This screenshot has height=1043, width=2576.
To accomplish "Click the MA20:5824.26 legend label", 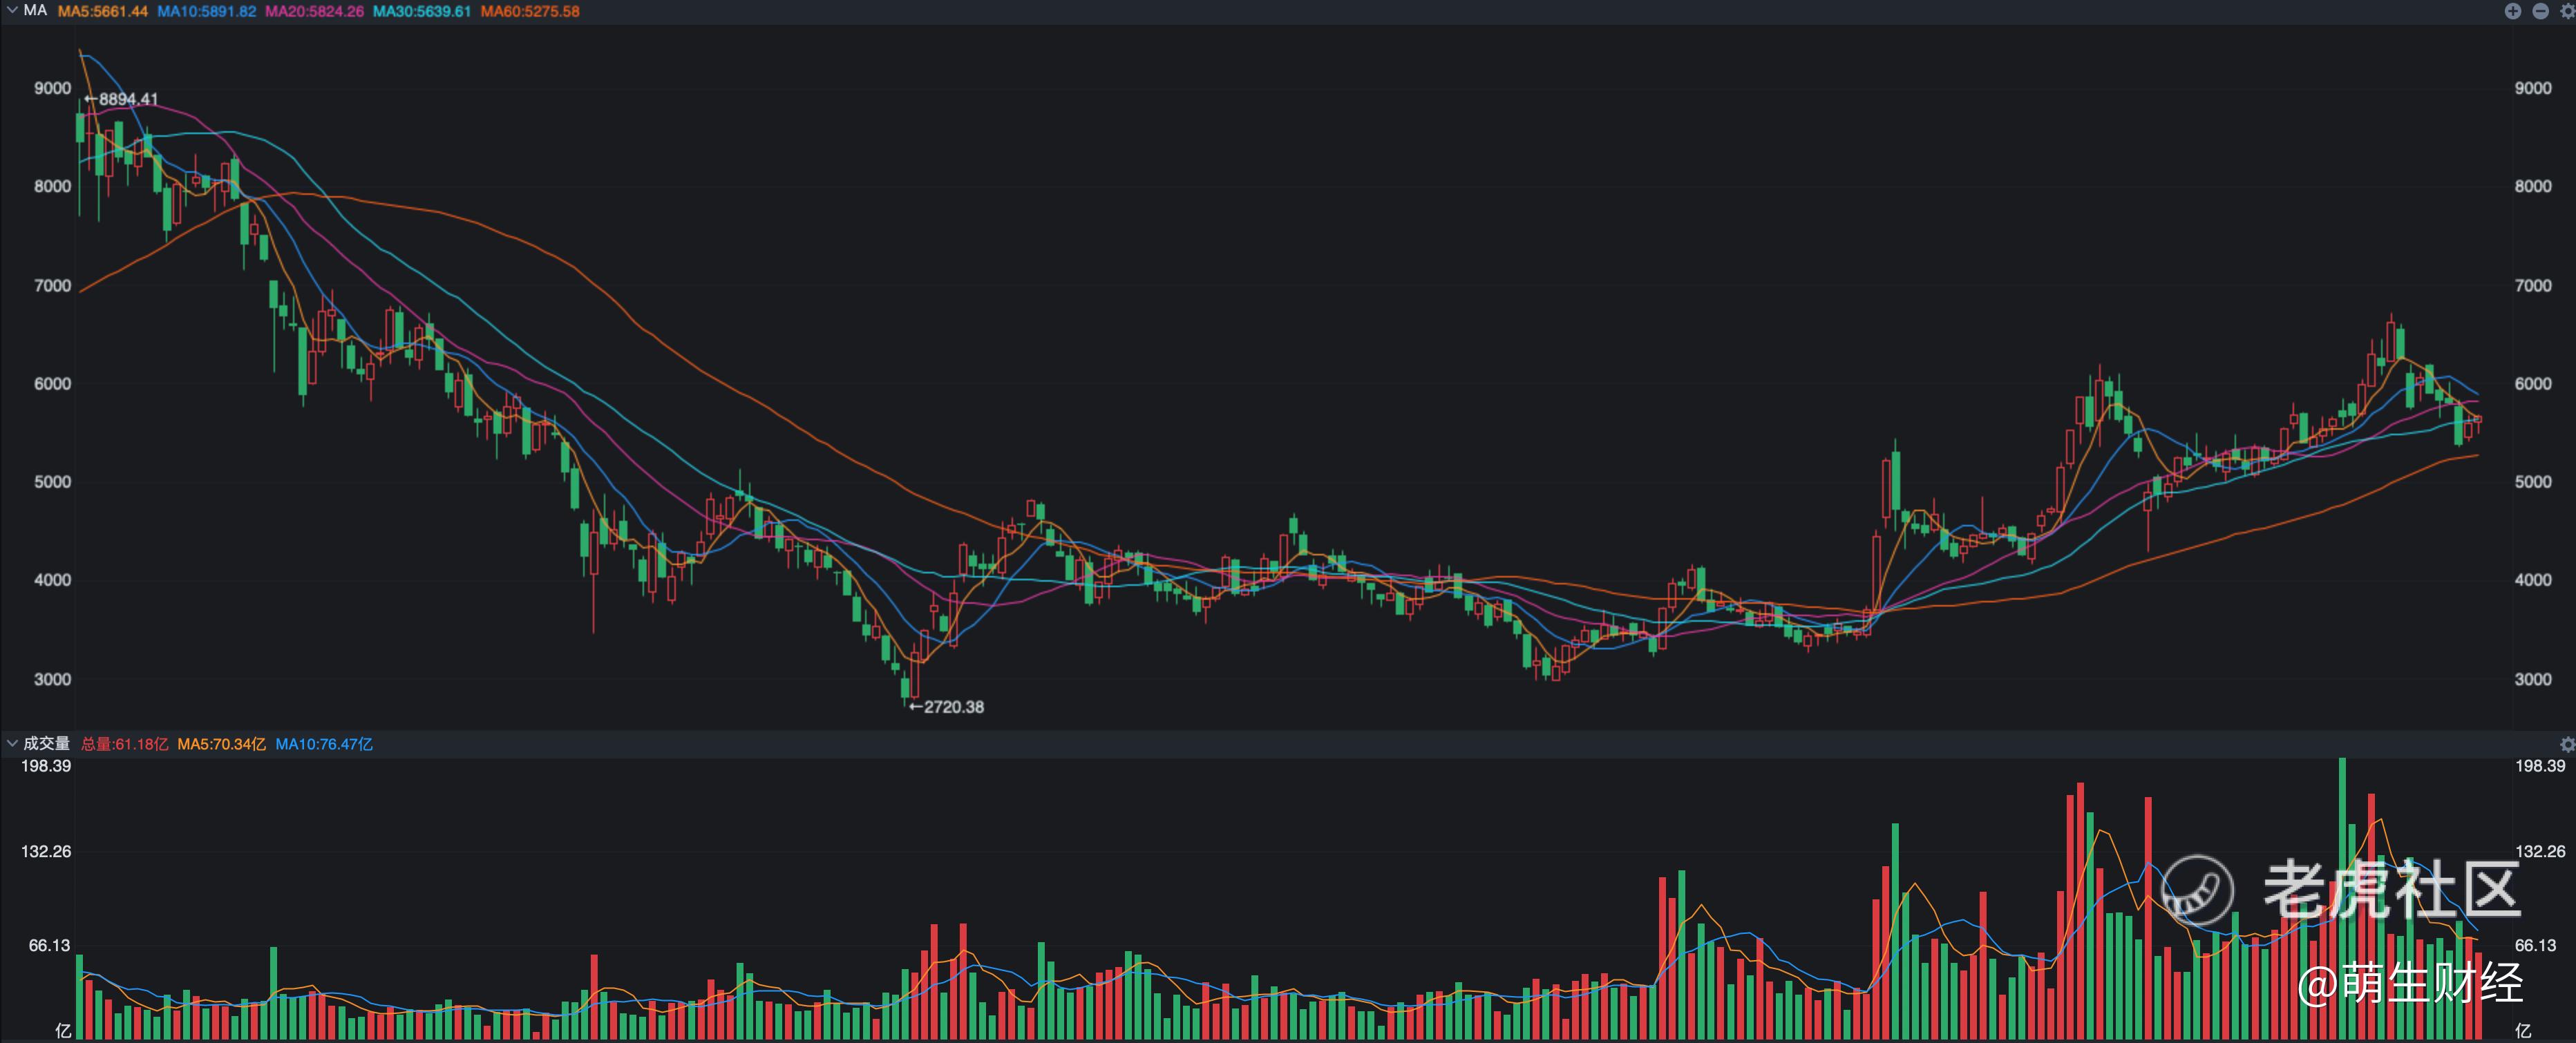I will (x=314, y=11).
